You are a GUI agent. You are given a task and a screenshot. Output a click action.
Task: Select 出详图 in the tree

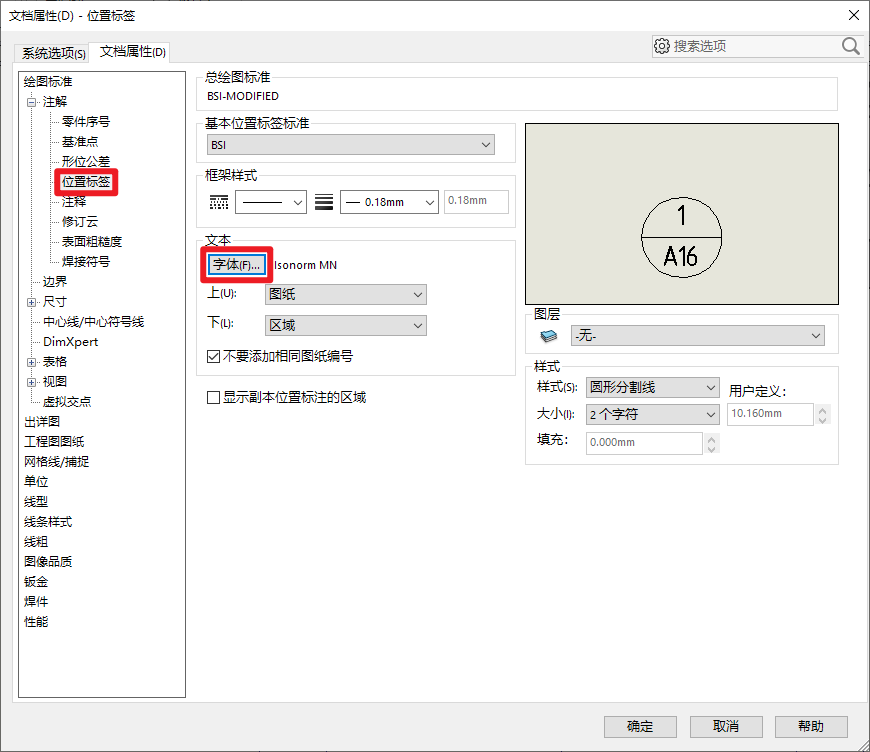[42, 422]
